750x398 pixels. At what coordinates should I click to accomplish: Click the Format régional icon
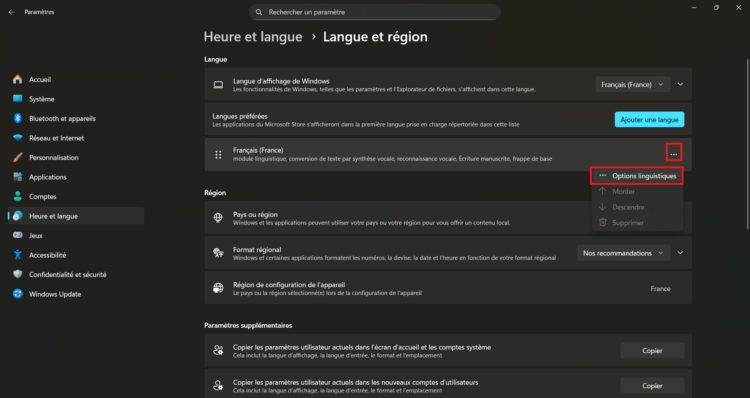(x=218, y=253)
